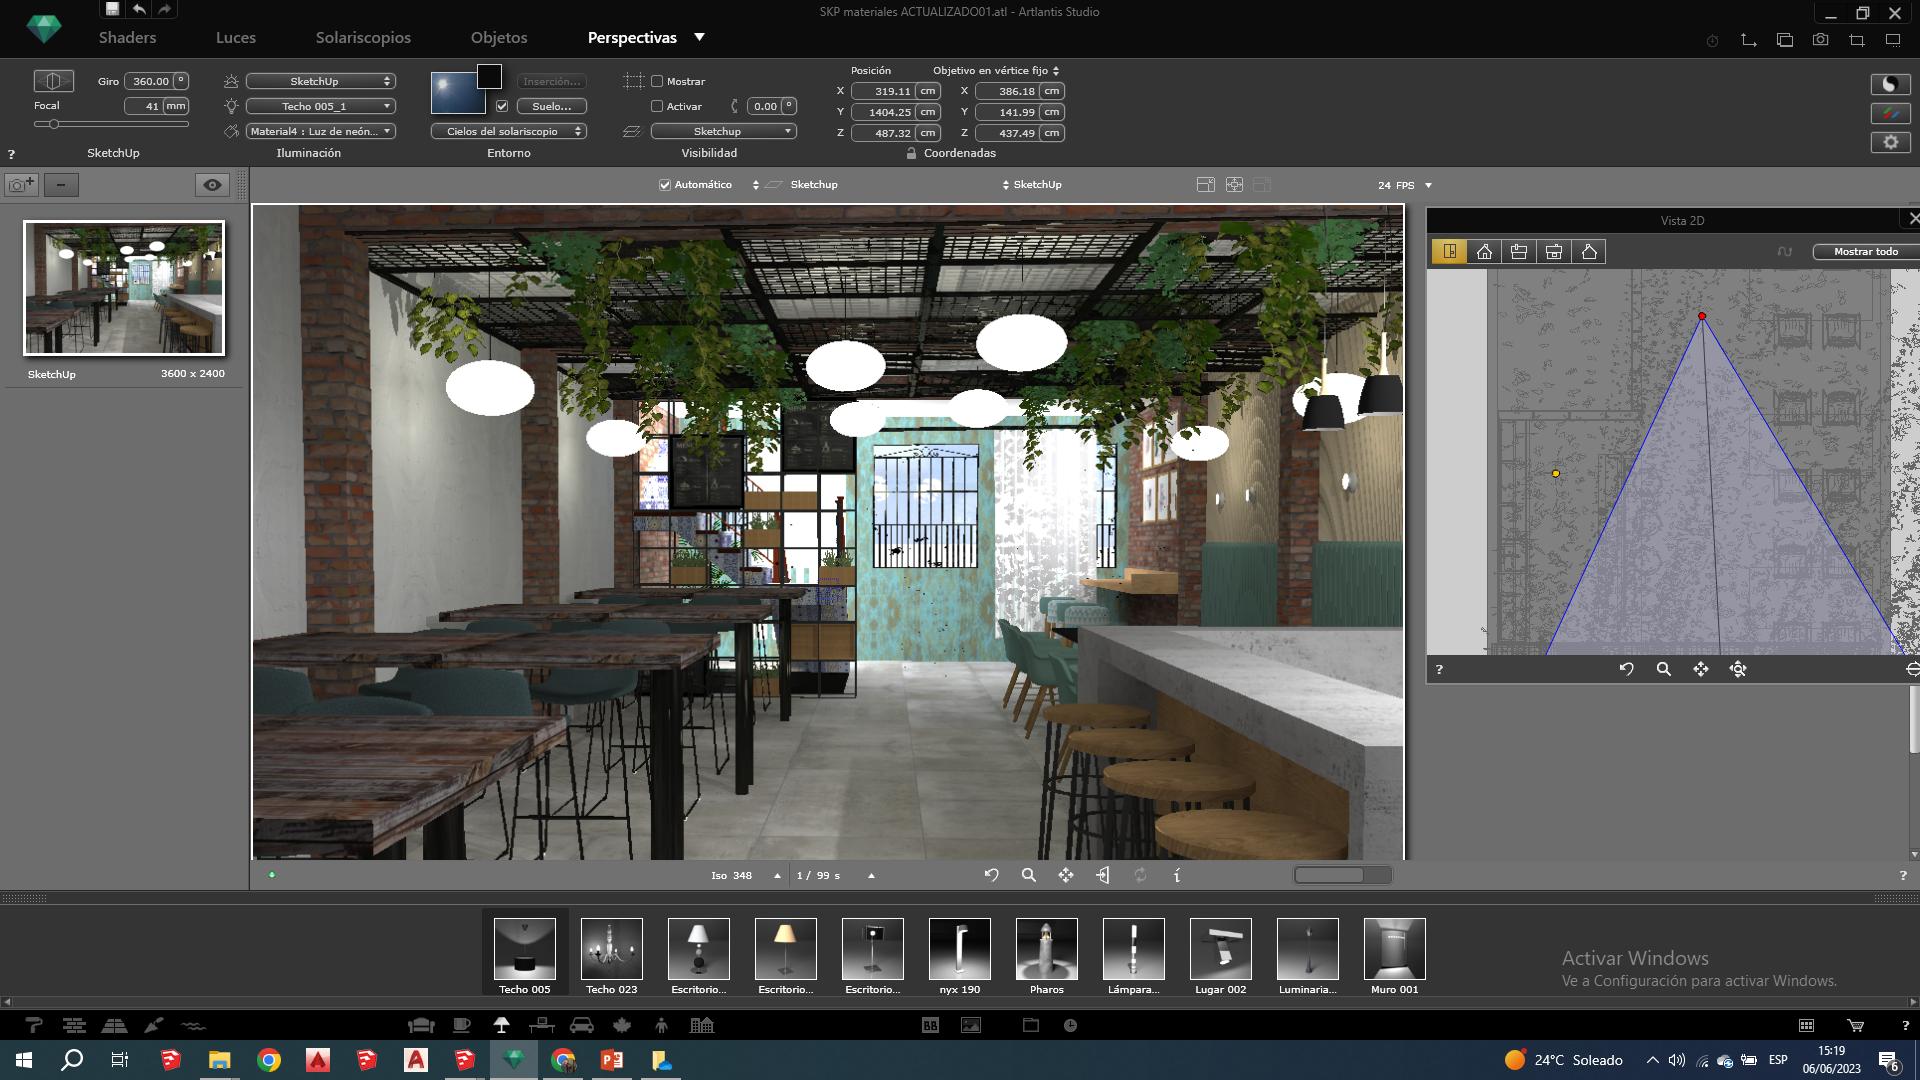Click the home view icon in Vista 2D
Screen dimensions: 1920x1080
click(1484, 252)
